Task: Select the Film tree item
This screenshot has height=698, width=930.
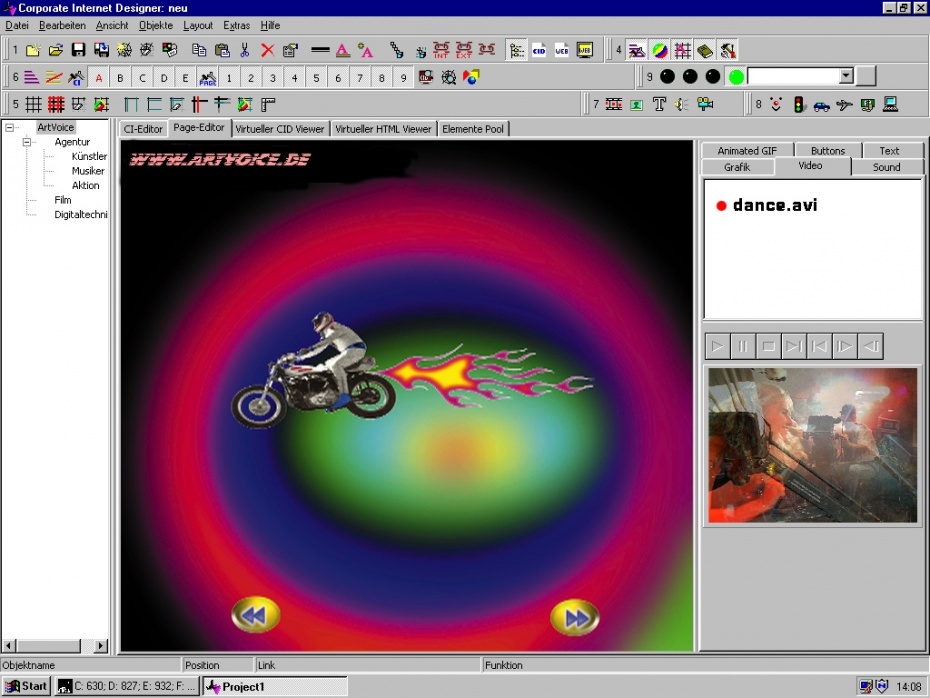Action: click(63, 200)
